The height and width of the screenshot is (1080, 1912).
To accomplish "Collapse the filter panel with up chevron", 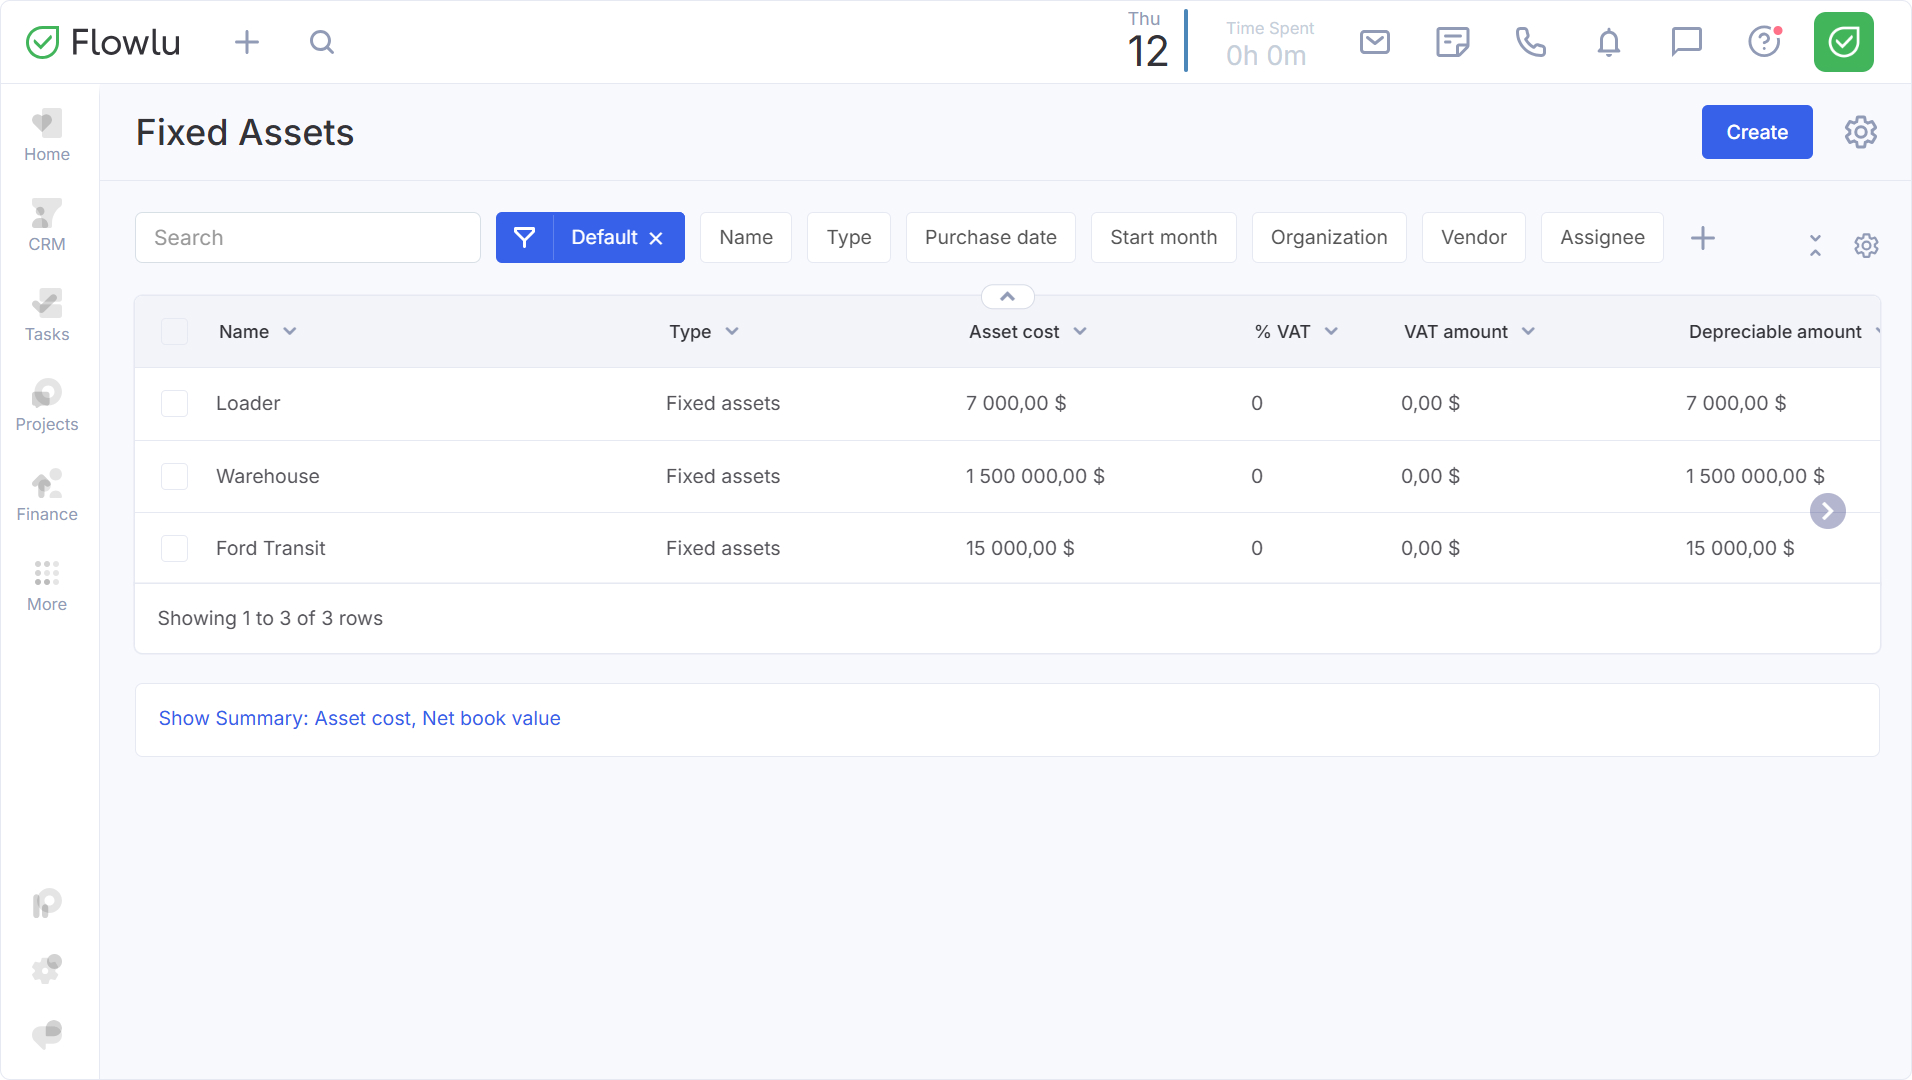I will [x=1007, y=297].
